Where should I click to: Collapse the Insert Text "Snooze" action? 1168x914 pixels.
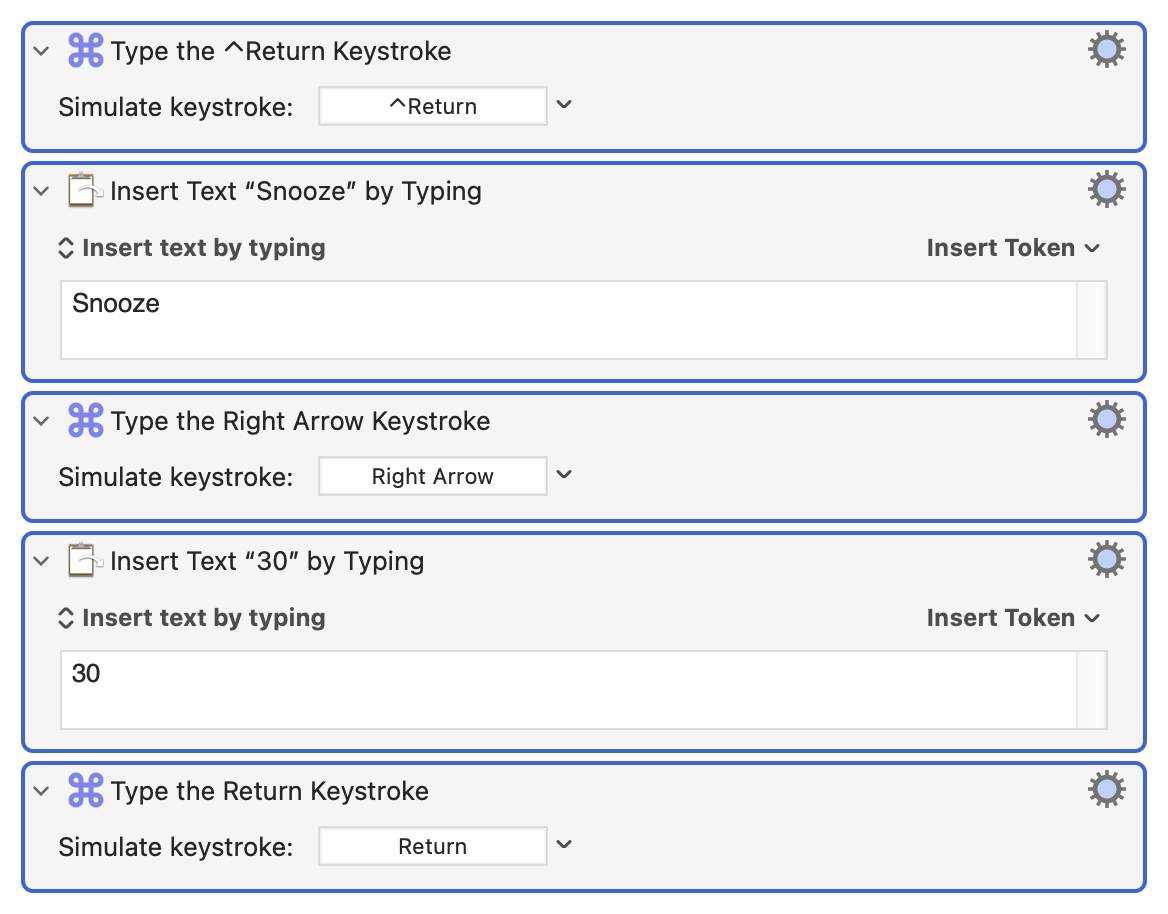(42, 191)
